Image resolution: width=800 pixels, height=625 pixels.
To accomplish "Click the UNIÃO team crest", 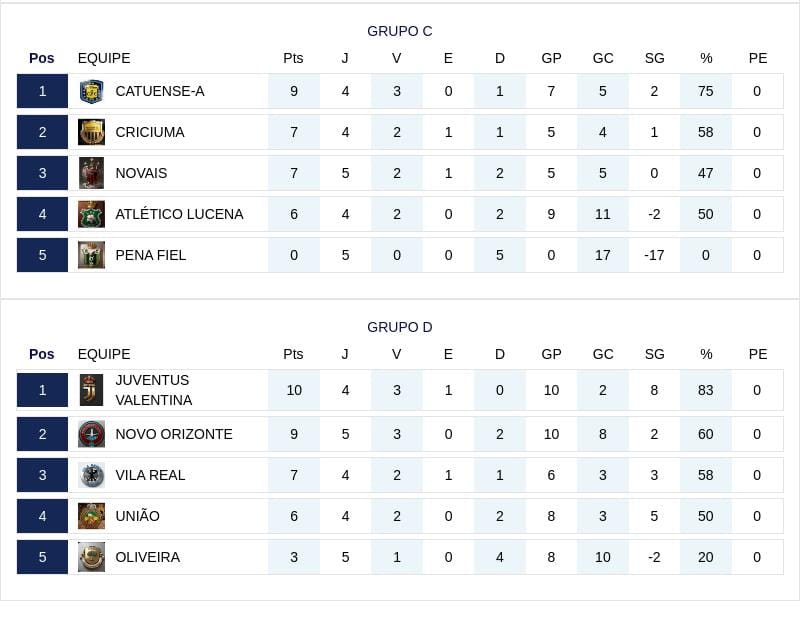I will pos(91,516).
